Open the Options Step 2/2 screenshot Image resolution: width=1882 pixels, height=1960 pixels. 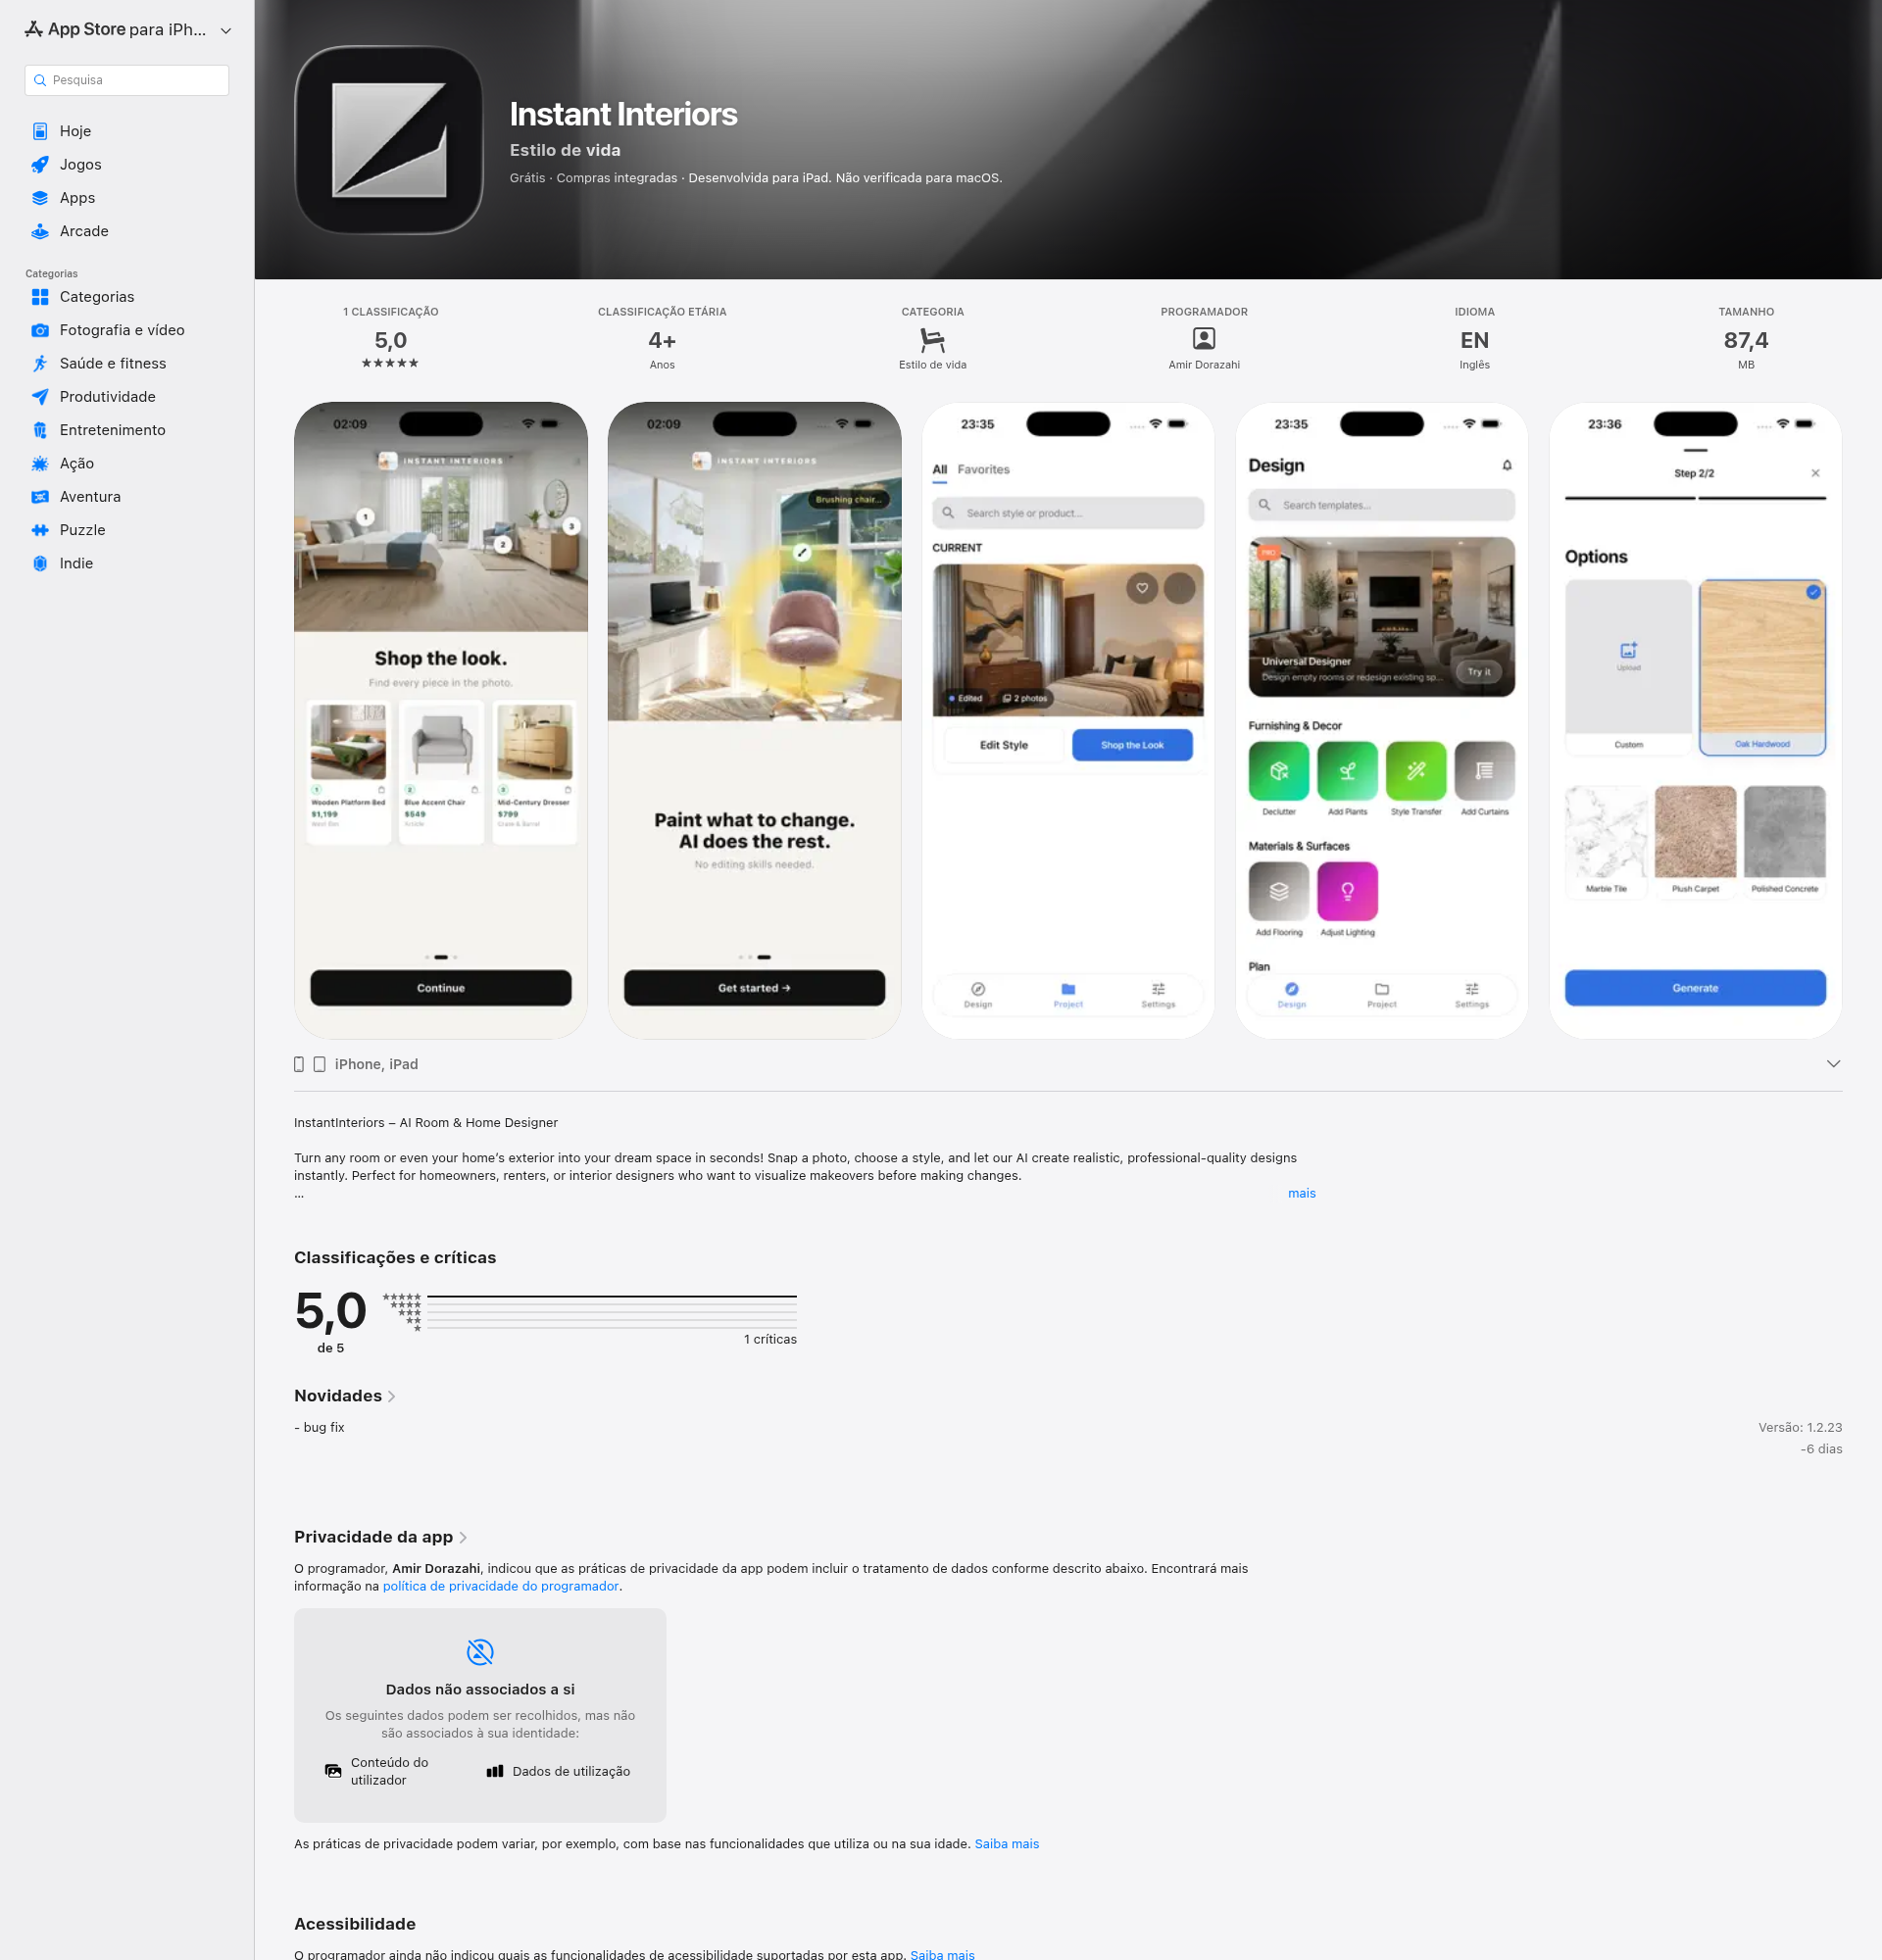1695,721
